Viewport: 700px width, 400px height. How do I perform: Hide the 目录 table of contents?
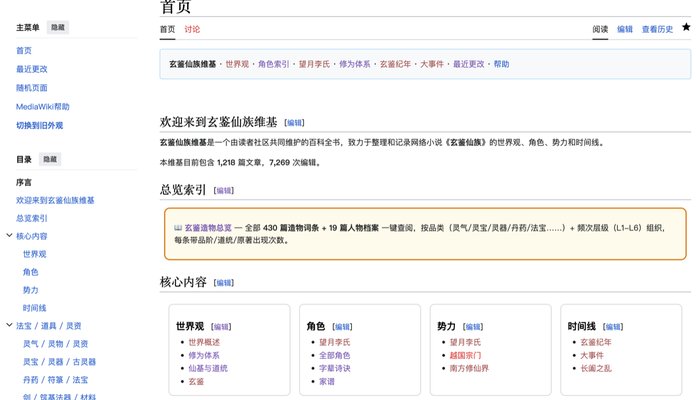[50, 159]
